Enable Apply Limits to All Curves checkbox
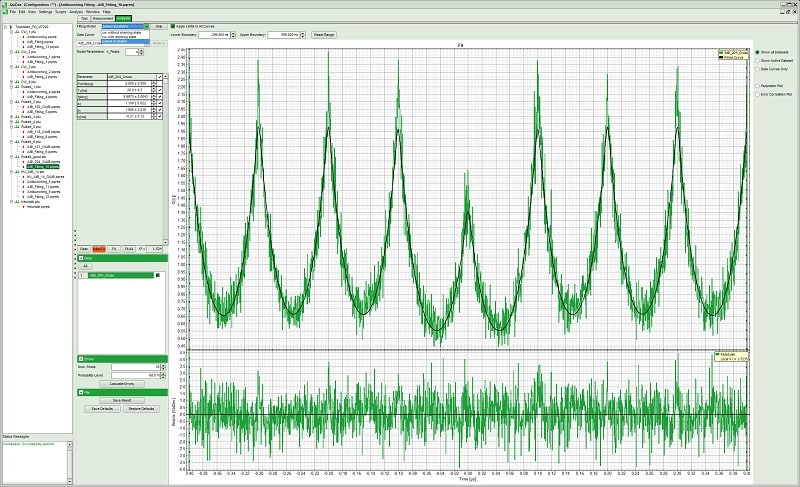Image resolution: width=800 pixels, height=487 pixels. click(172, 26)
